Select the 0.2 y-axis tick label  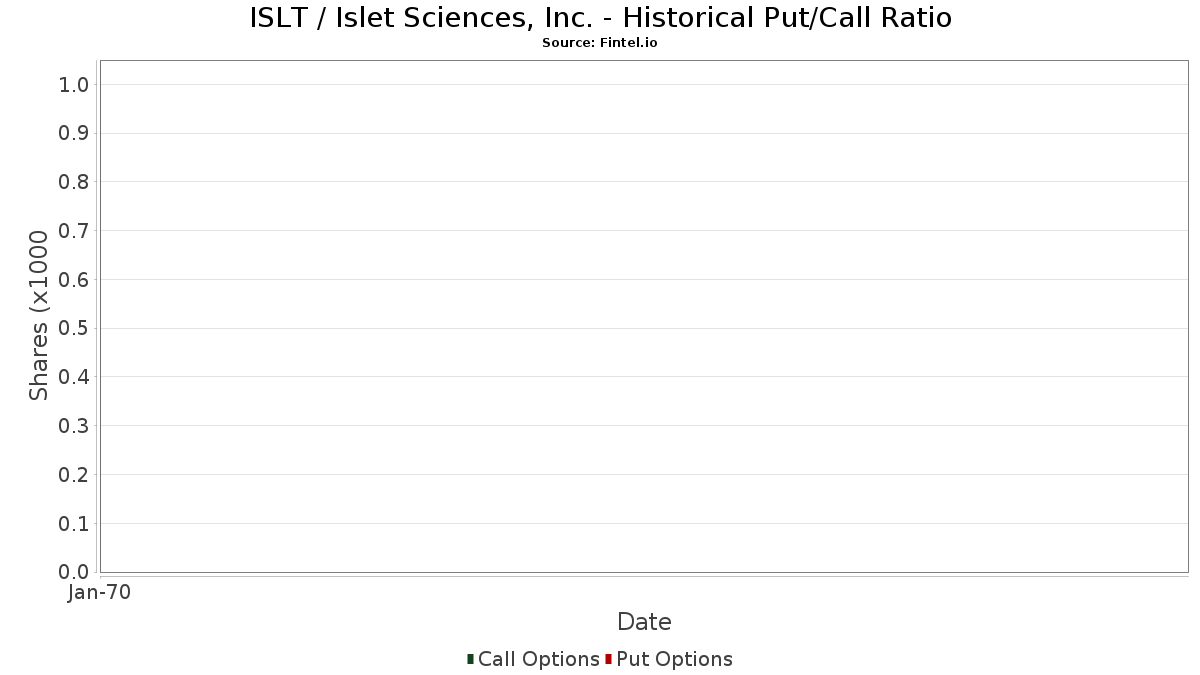75,475
